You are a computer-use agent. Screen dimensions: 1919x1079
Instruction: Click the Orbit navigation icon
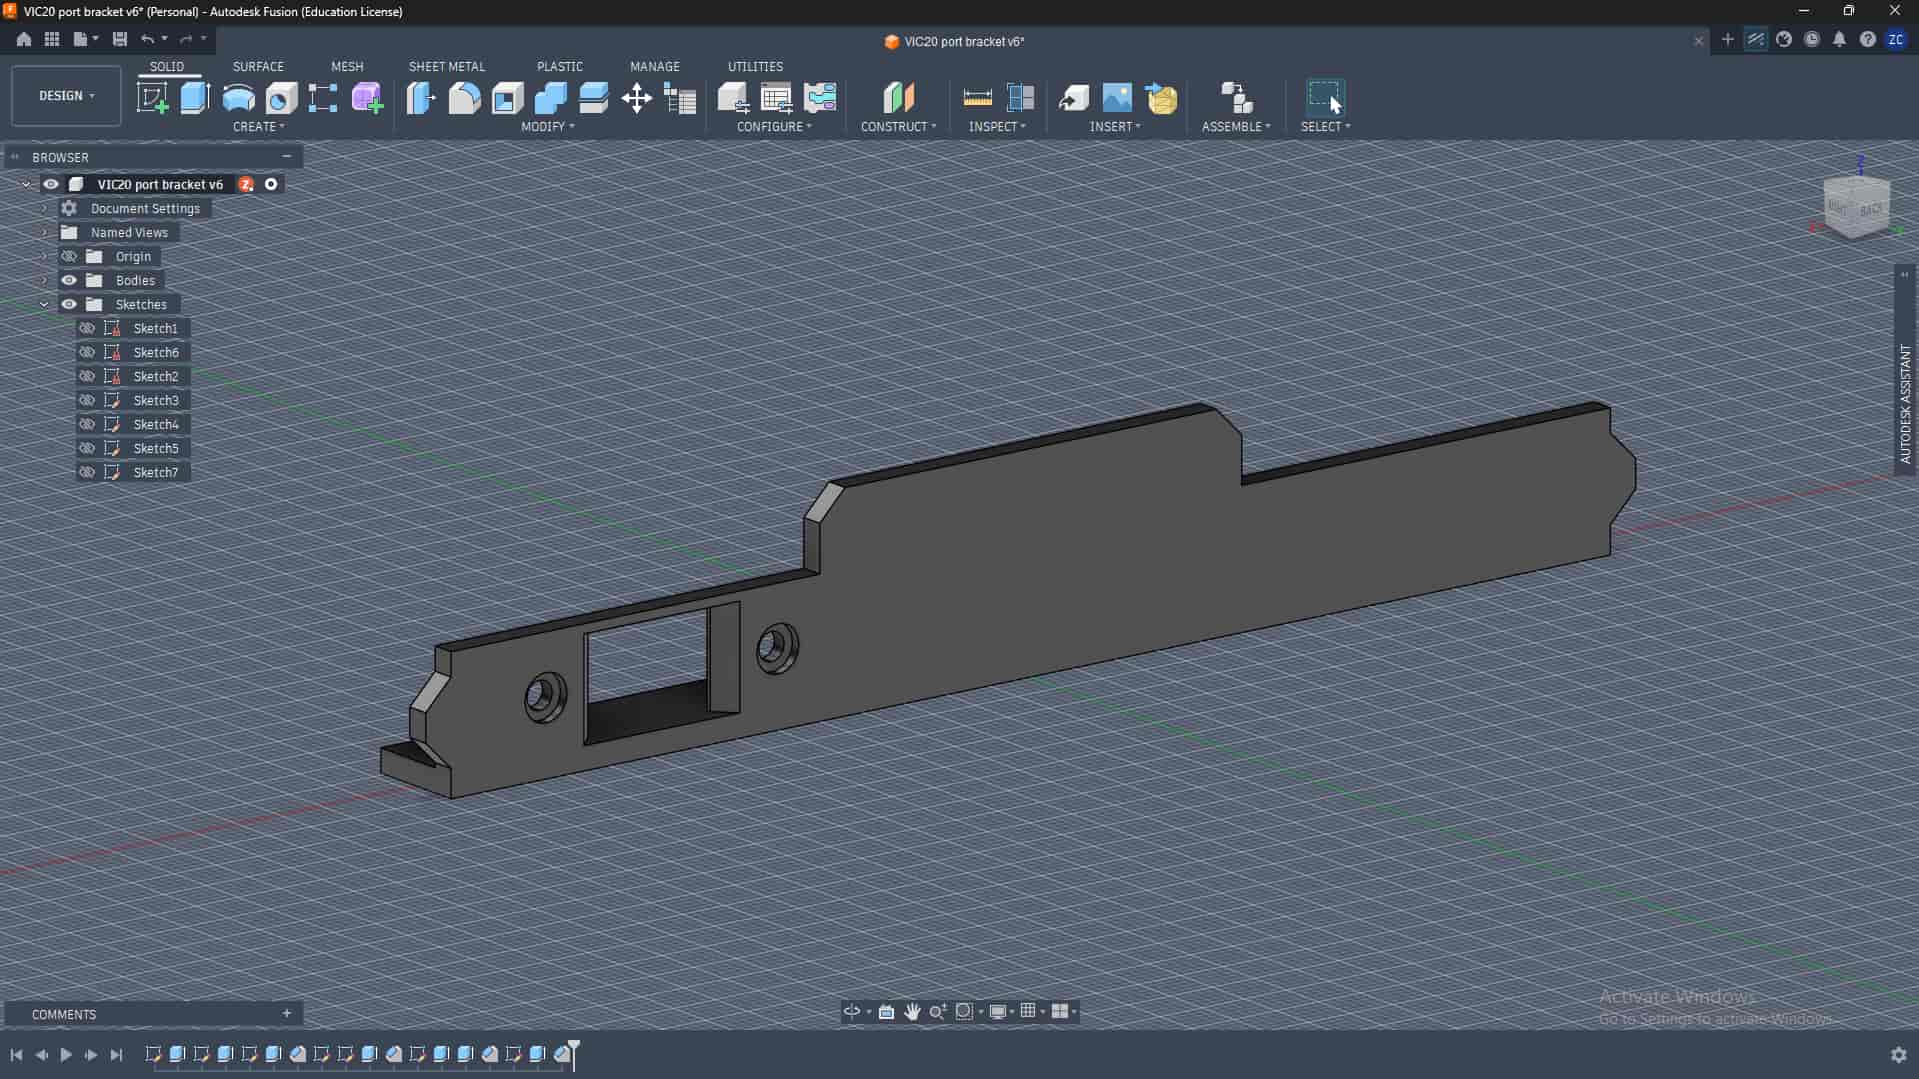pyautogui.click(x=852, y=1011)
